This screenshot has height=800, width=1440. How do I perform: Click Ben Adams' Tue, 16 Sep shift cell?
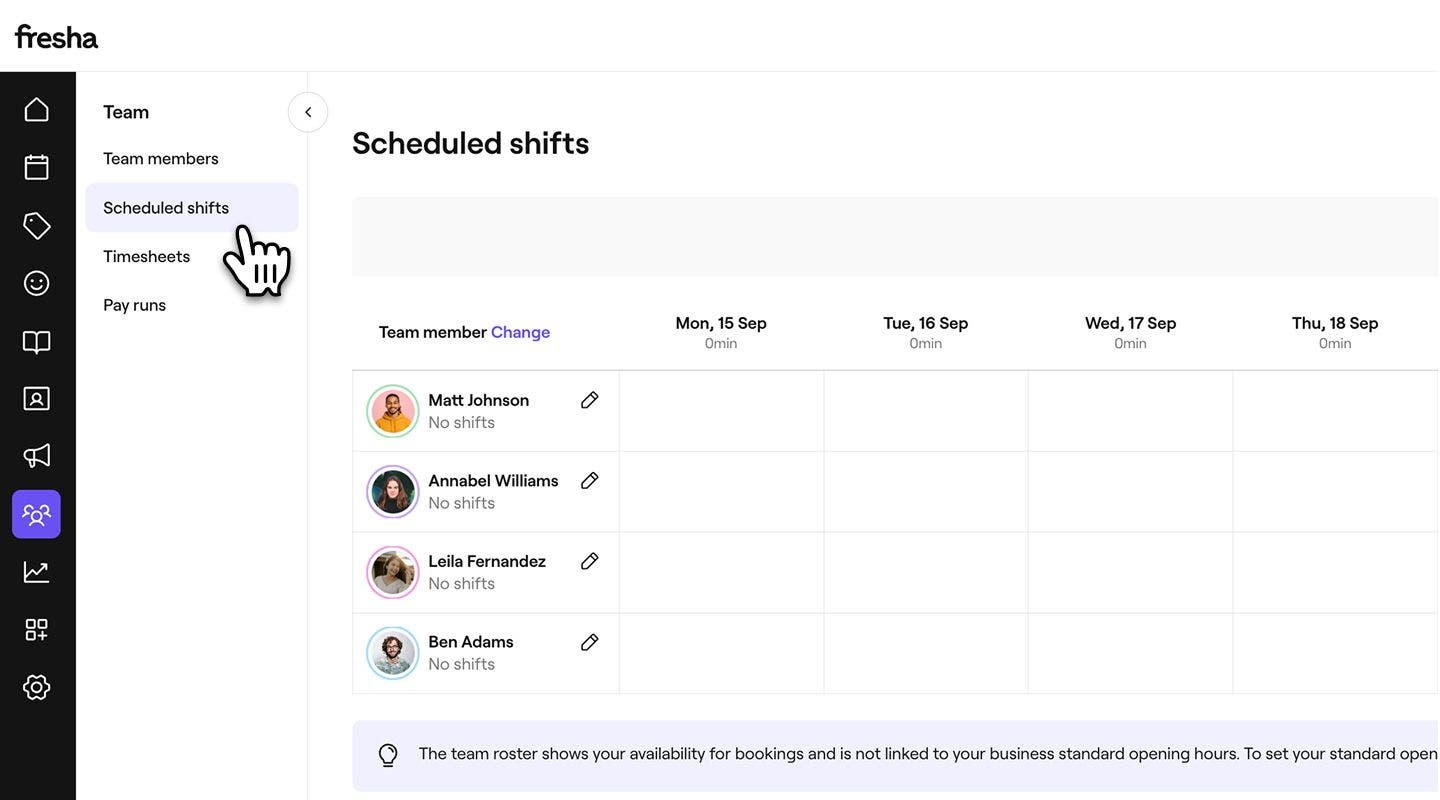tap(926, 653)
